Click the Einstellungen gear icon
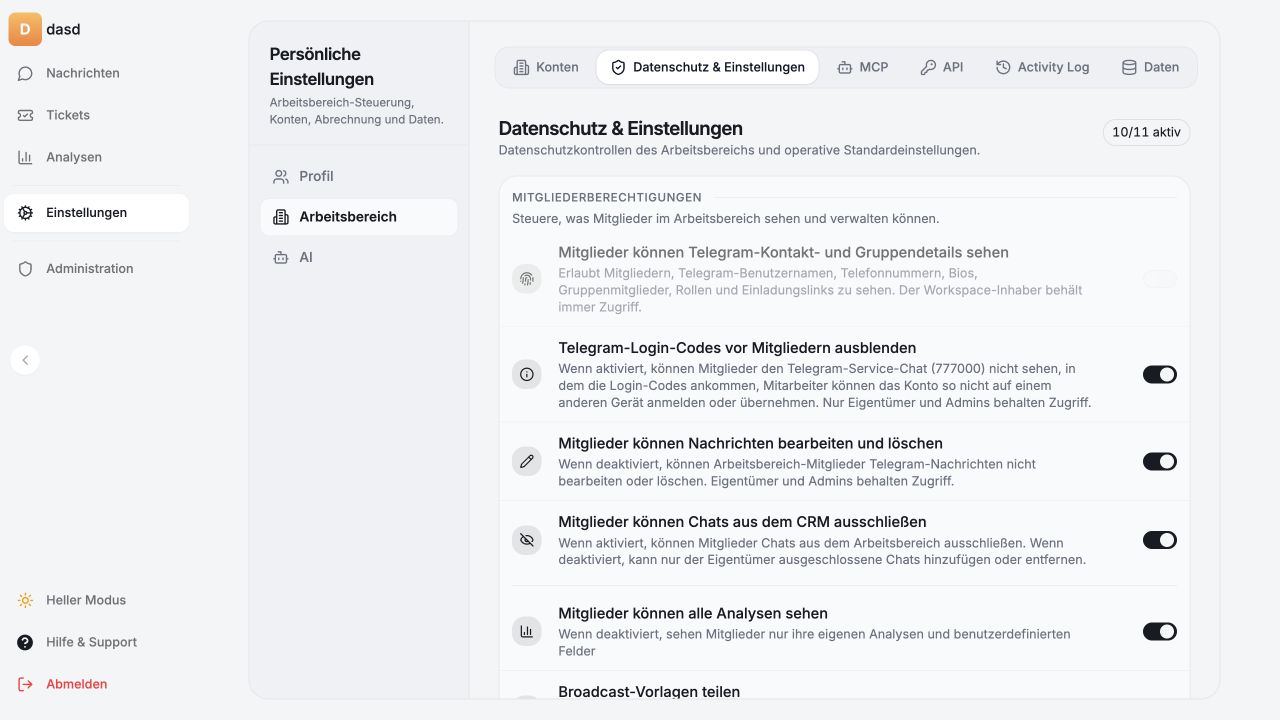 point(26,213)
